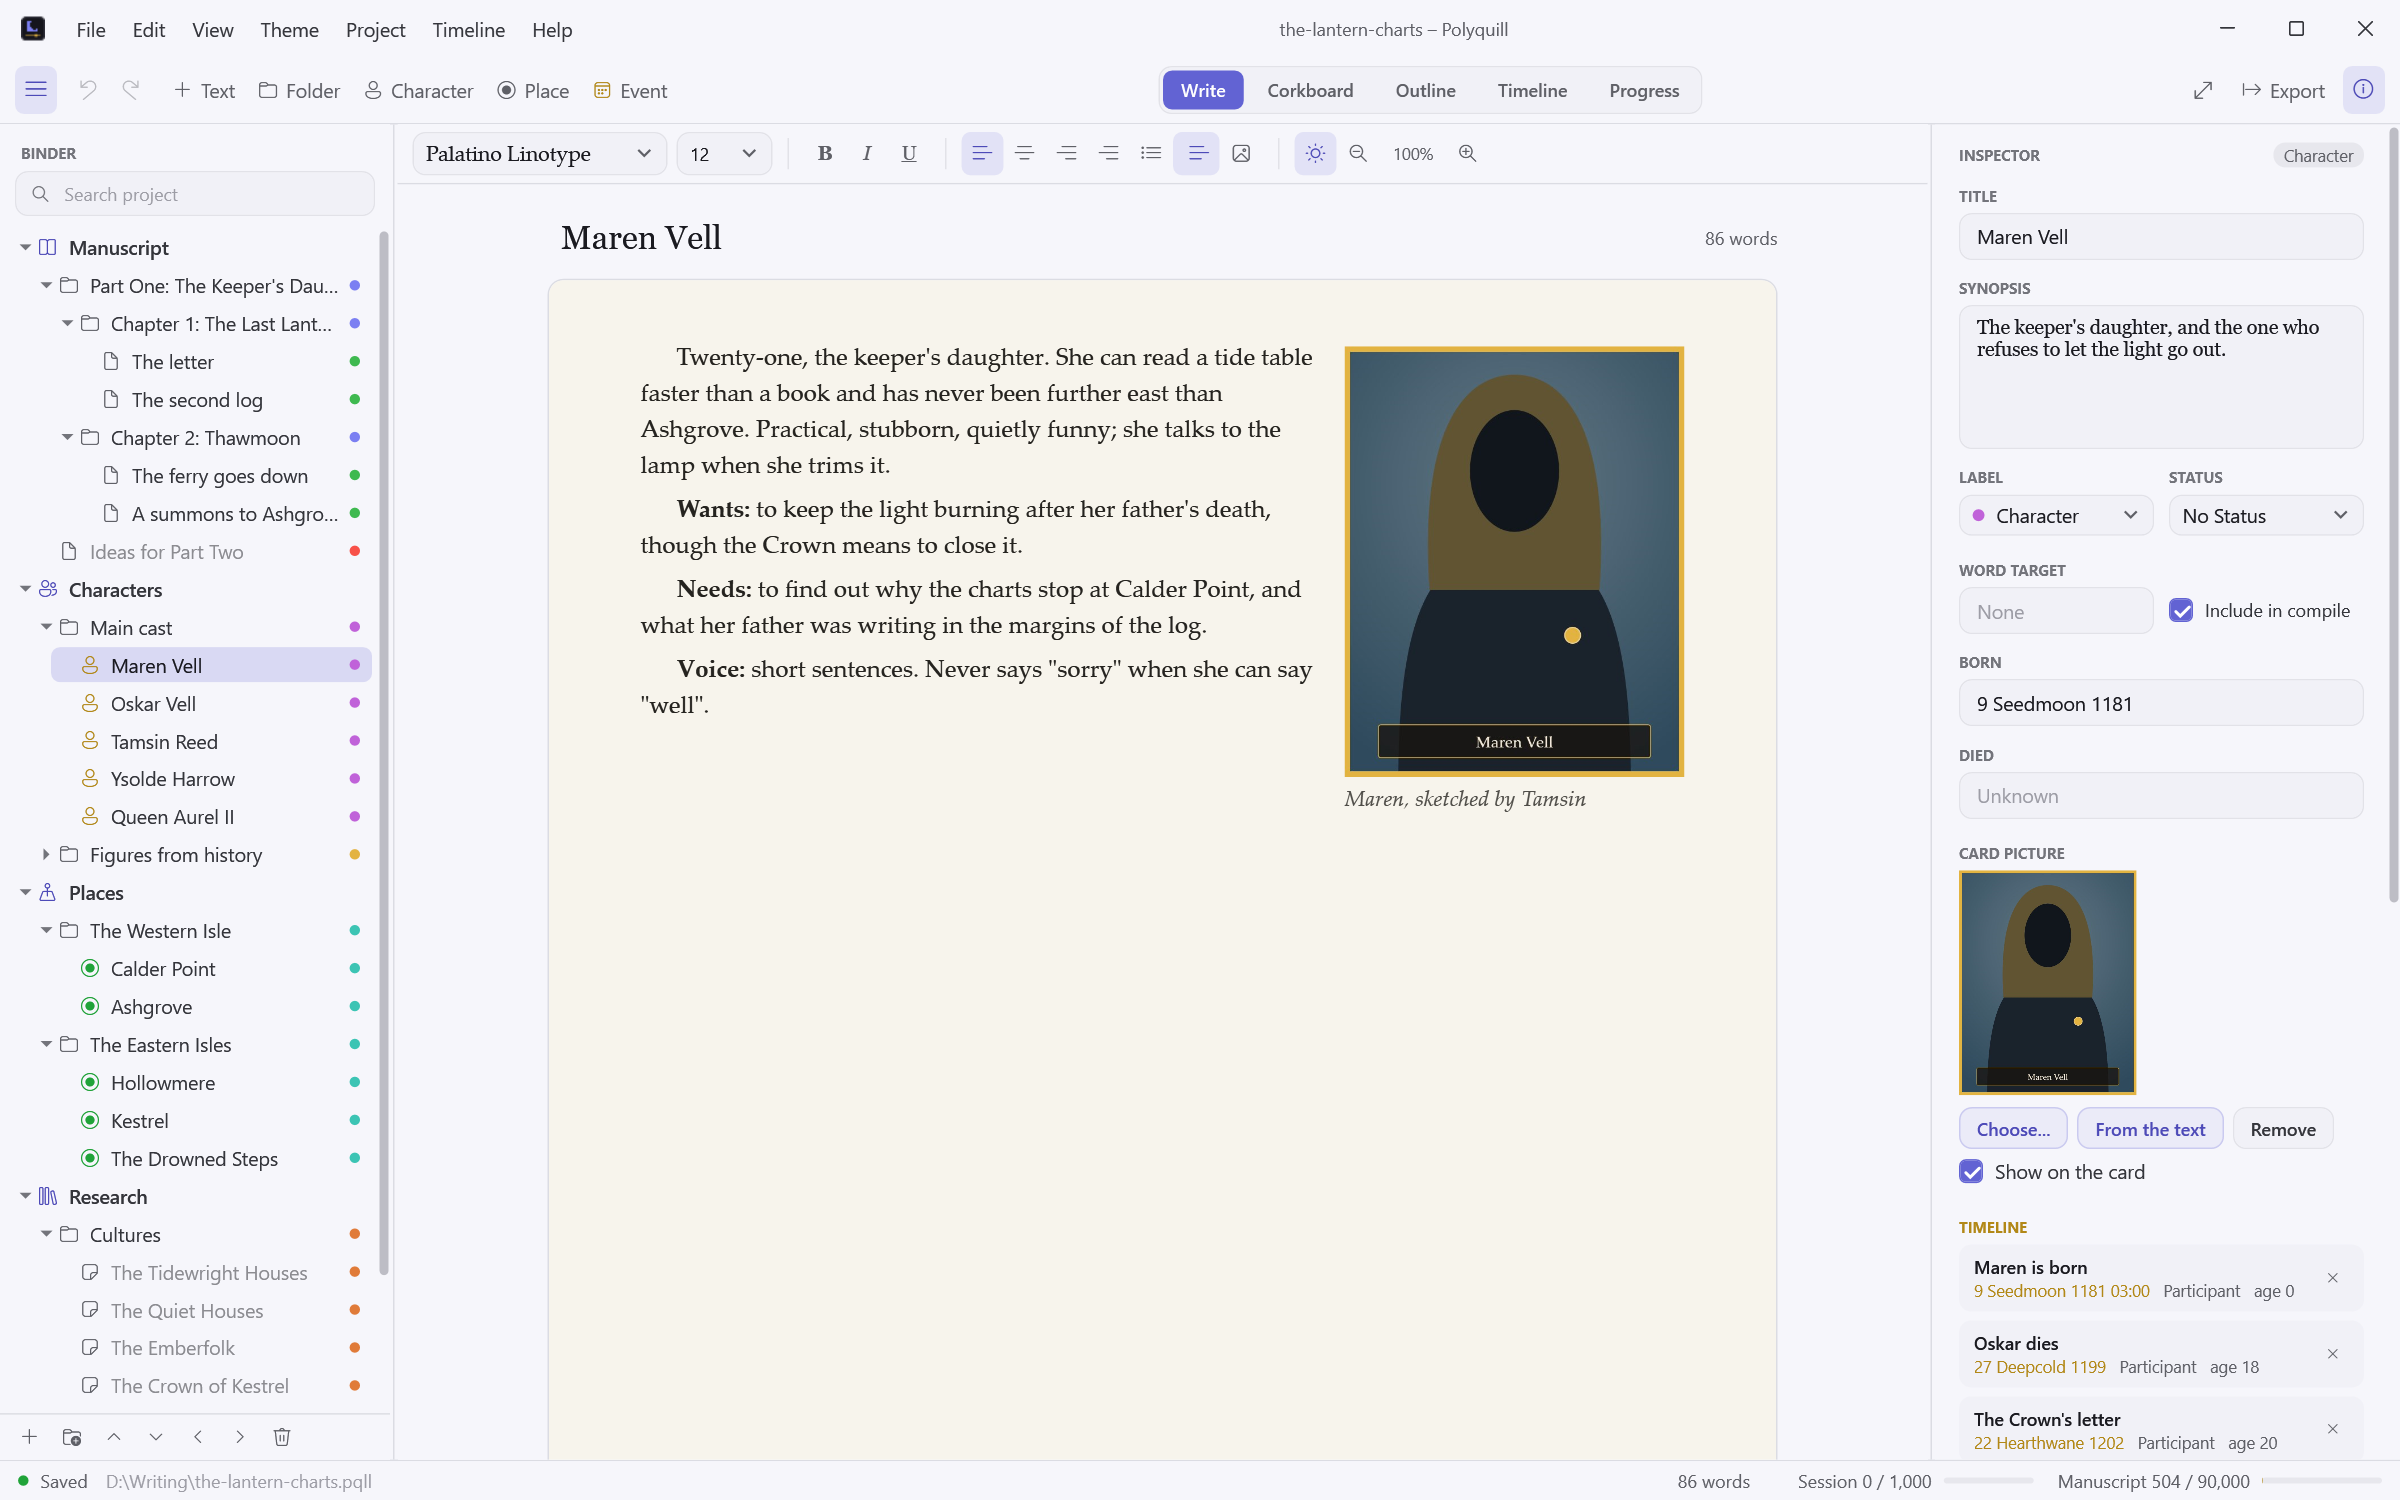Add new folder from binder footer
The width and height of the screenshot is (2400, 1500).
tap(72, 1437)
